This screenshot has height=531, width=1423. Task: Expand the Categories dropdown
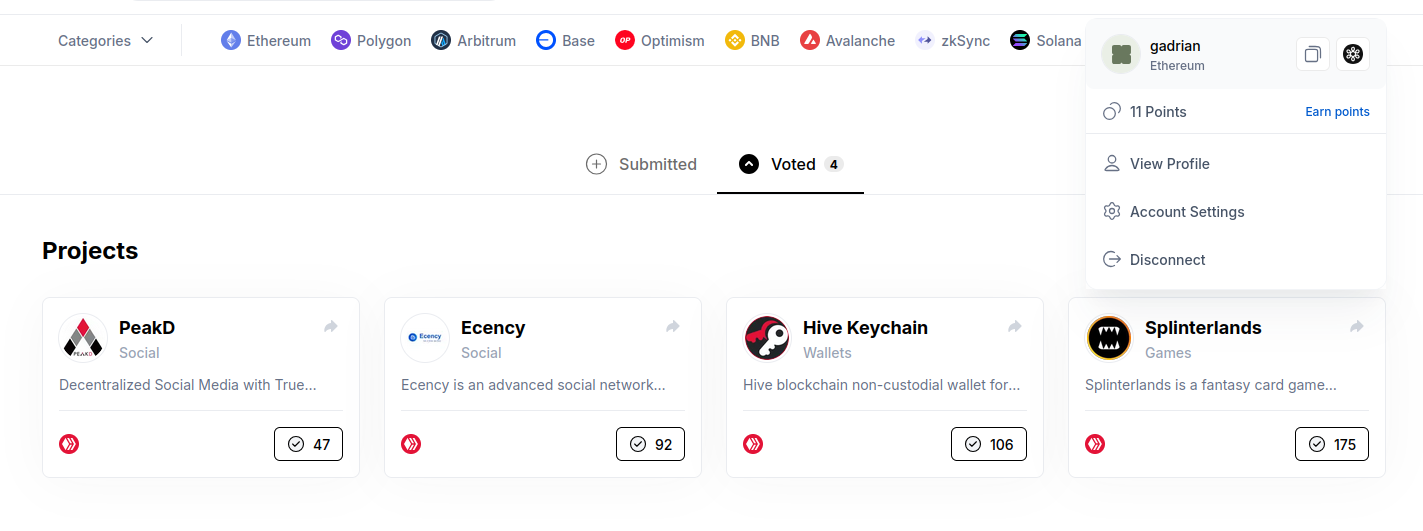(105, 41)
